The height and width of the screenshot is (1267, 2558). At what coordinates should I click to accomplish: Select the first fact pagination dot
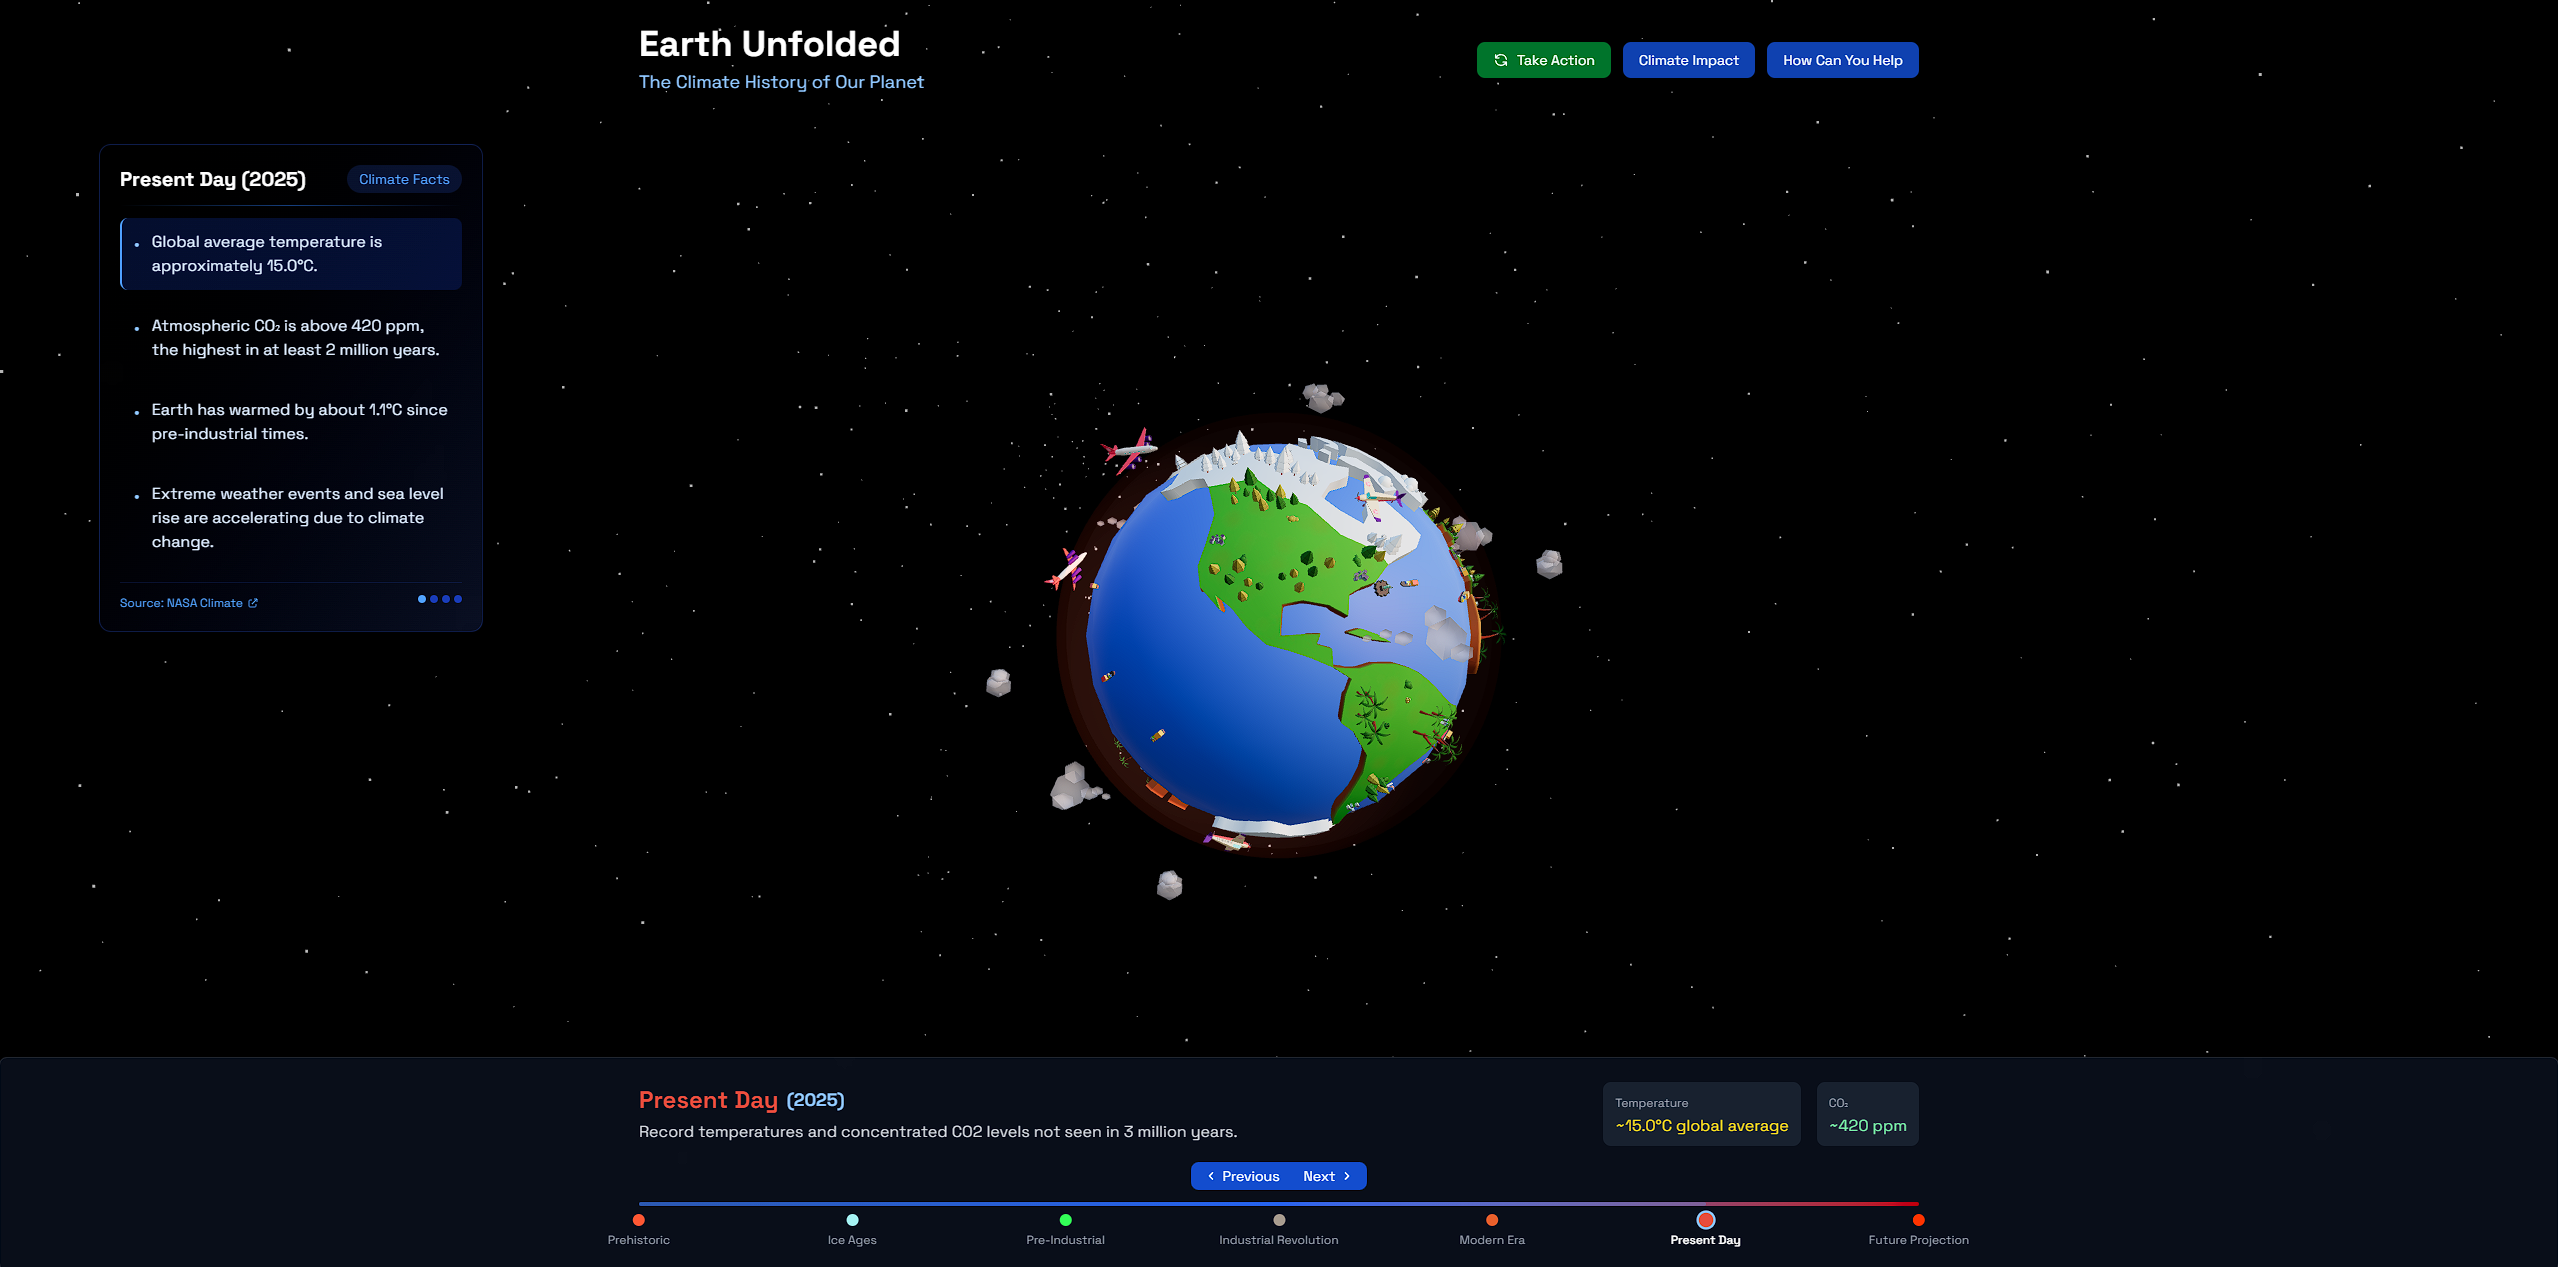422,599
